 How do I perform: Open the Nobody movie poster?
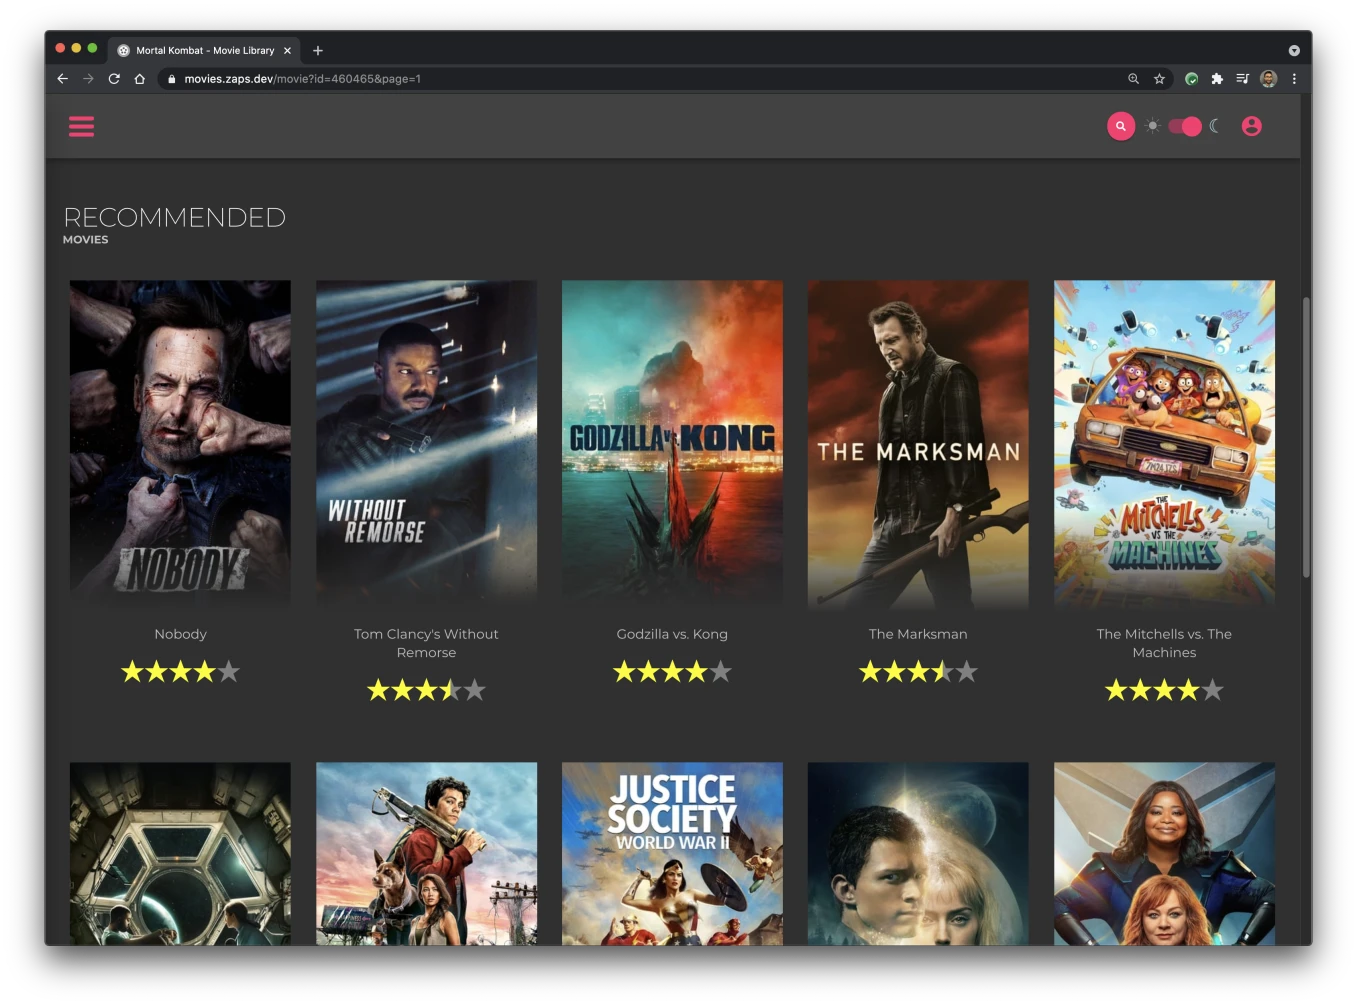(x=180, y=443)
